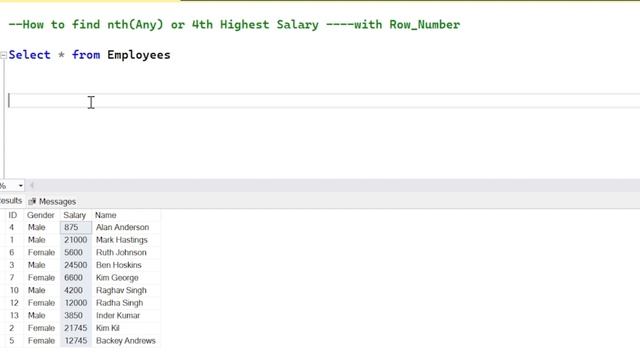Click the ID cell with value 12
640x360 pixels.
14,303
